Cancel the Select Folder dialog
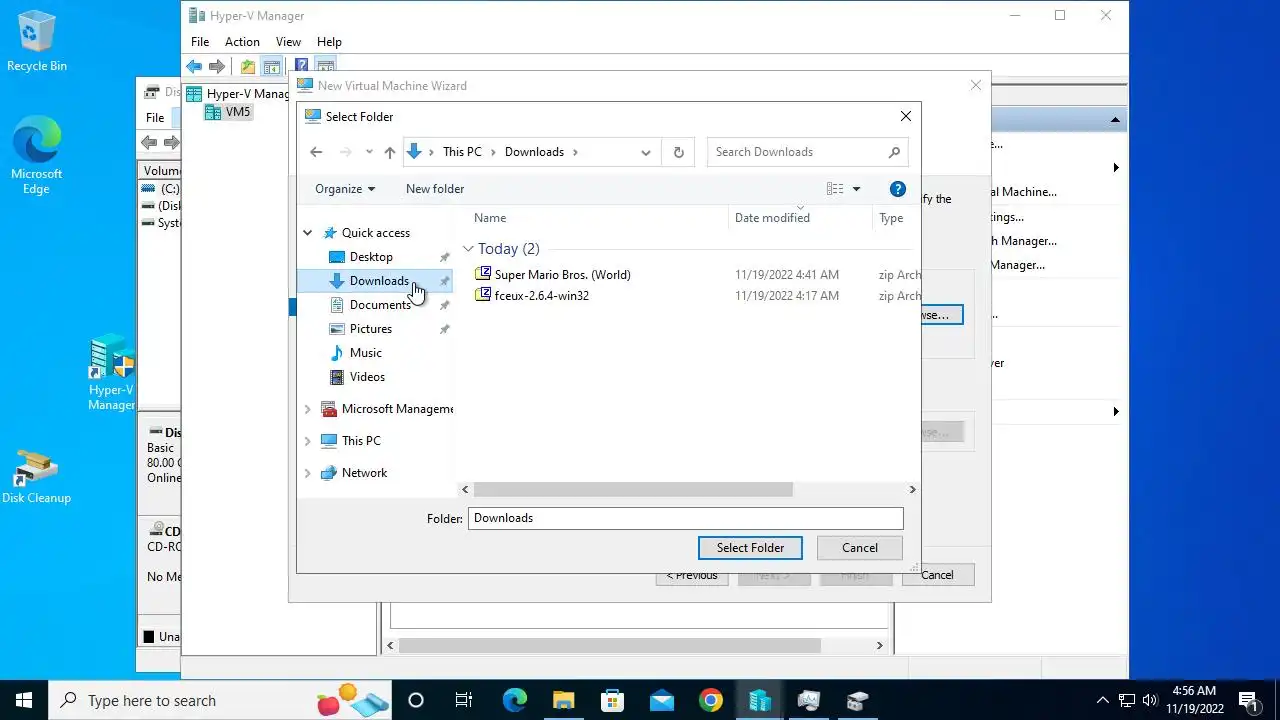The width and height of the screenshot is (1280, 720). (x=860, y=548)
